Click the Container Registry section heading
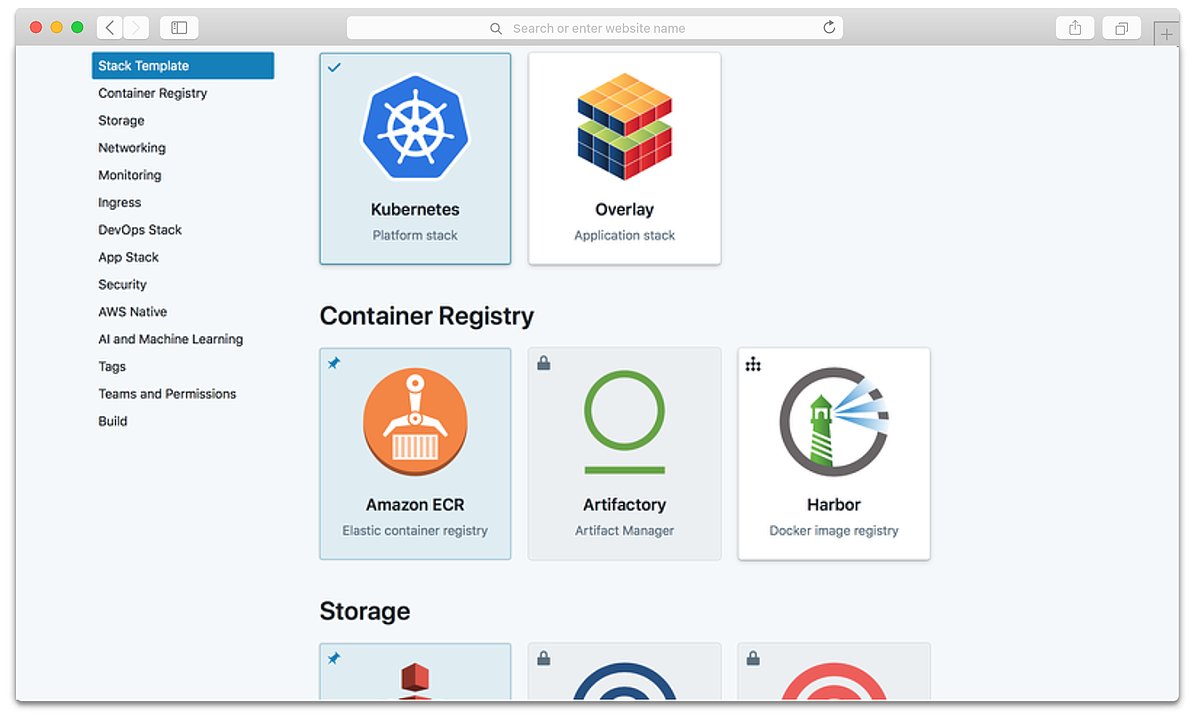The image size is (1199, 718). 427,316
